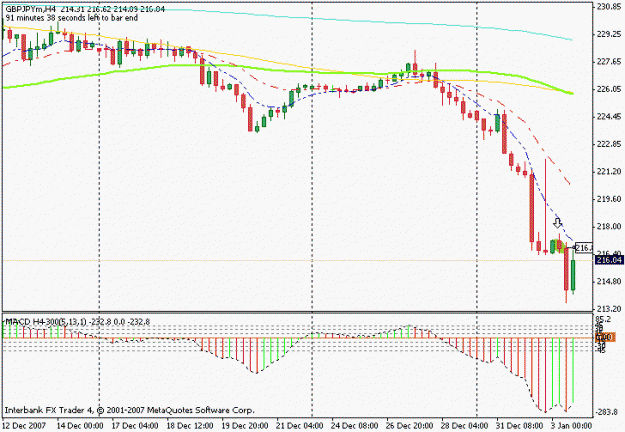Image resolution: width=625 pixels, height=432 pixels.
Task: Click the 224.45 price axis value
Action: (609, 116)
